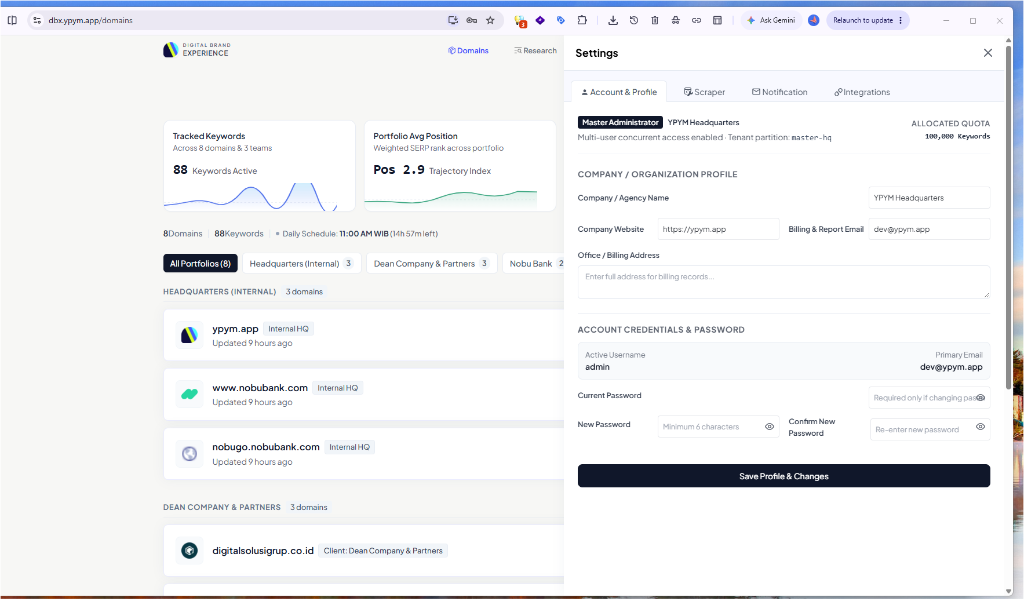Click Save Profile & Changes button
Screen dimensions: 1024x599
coord(784,476)
